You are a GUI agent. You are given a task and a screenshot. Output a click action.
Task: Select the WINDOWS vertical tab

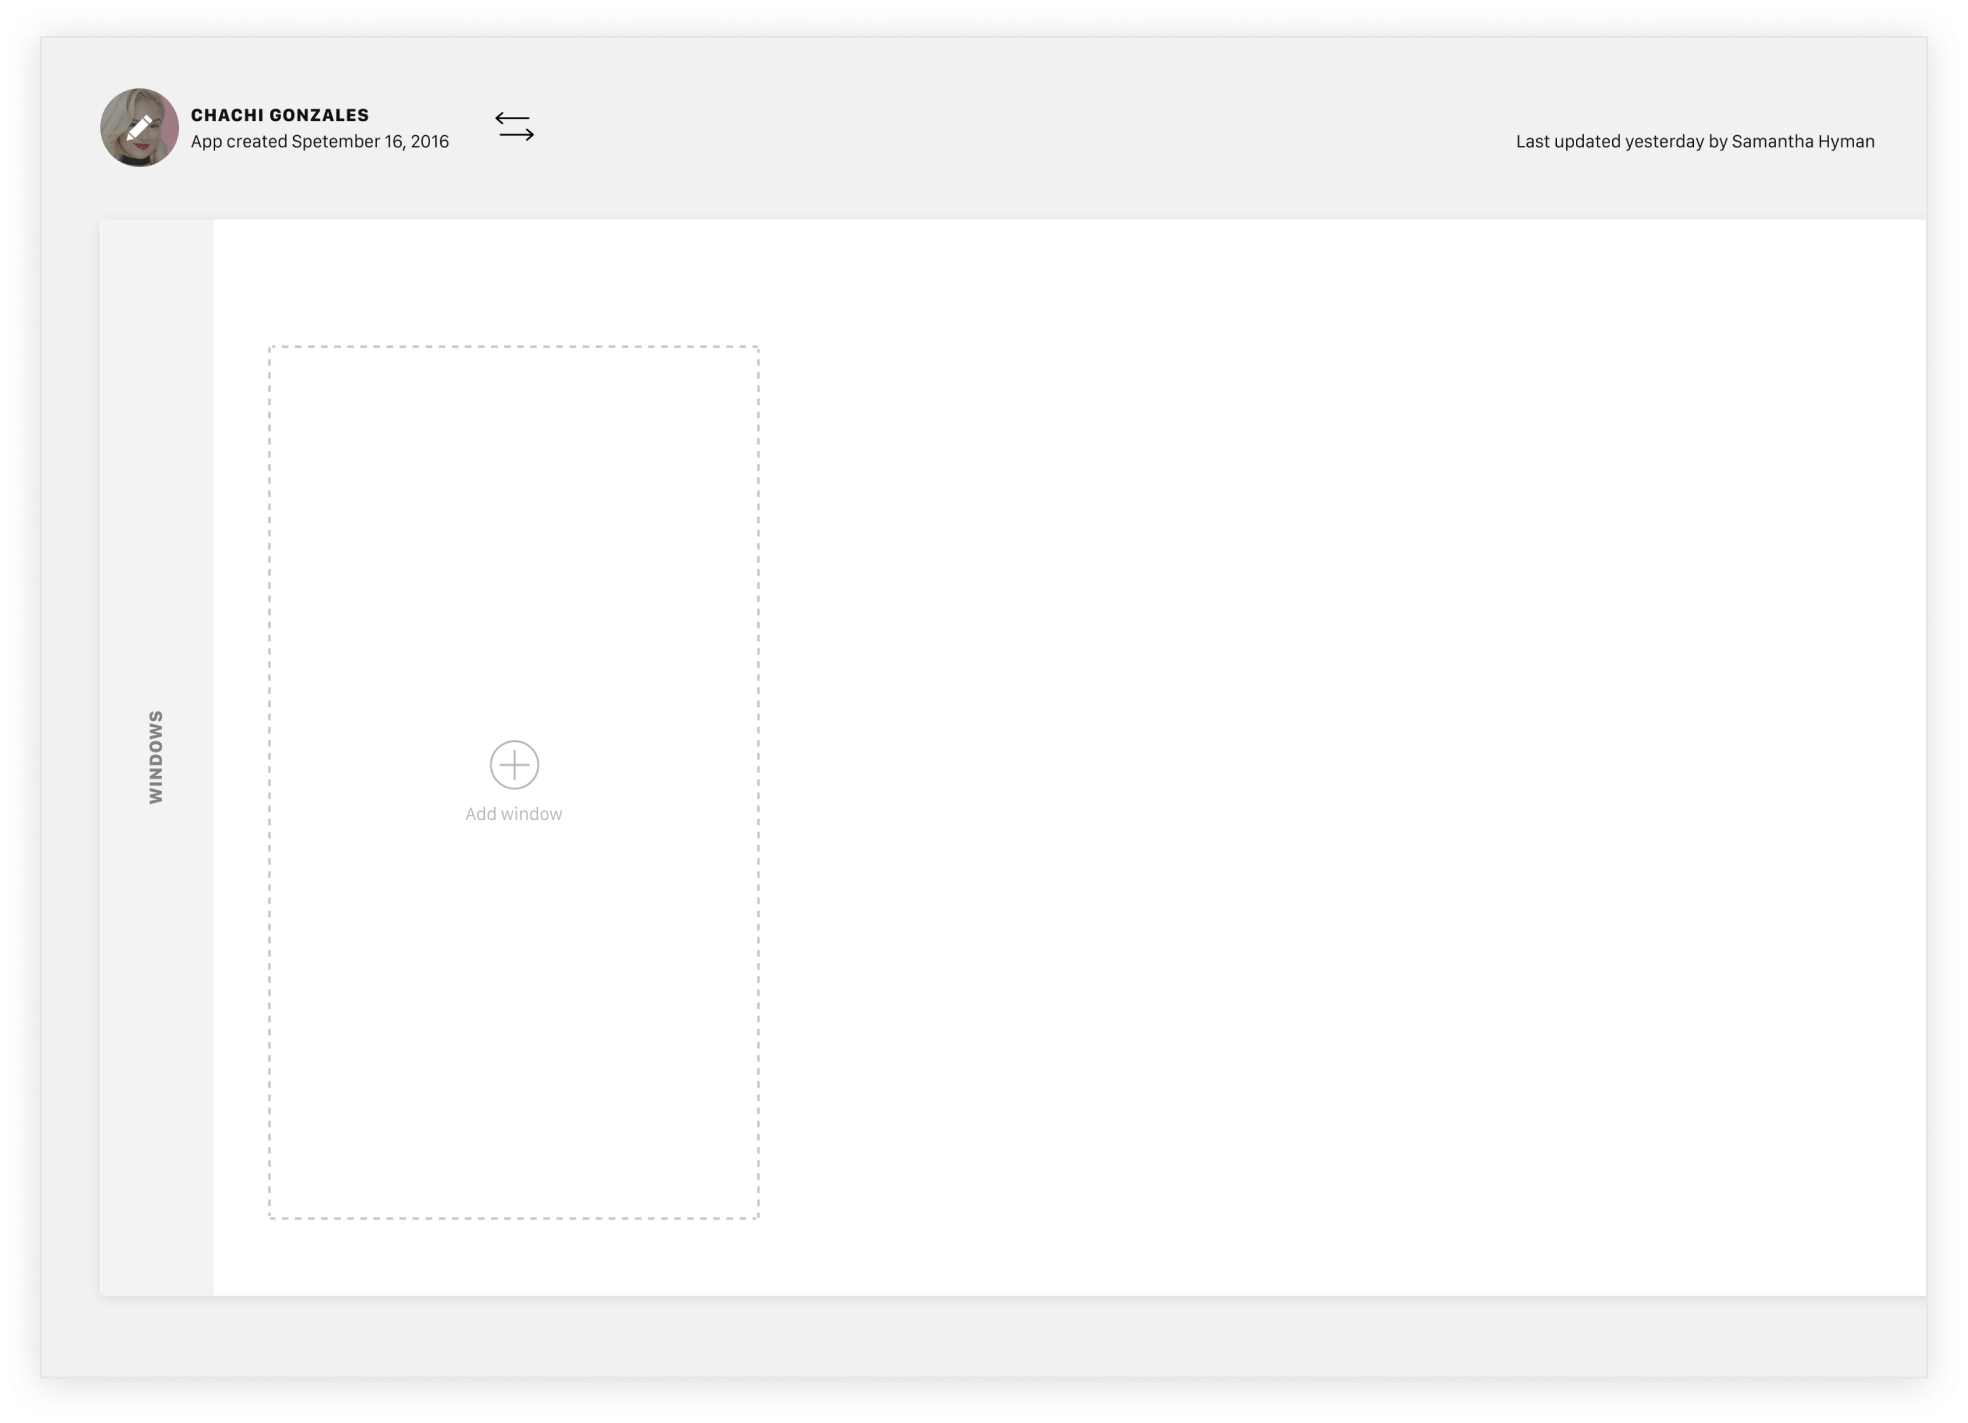(156, 757)
